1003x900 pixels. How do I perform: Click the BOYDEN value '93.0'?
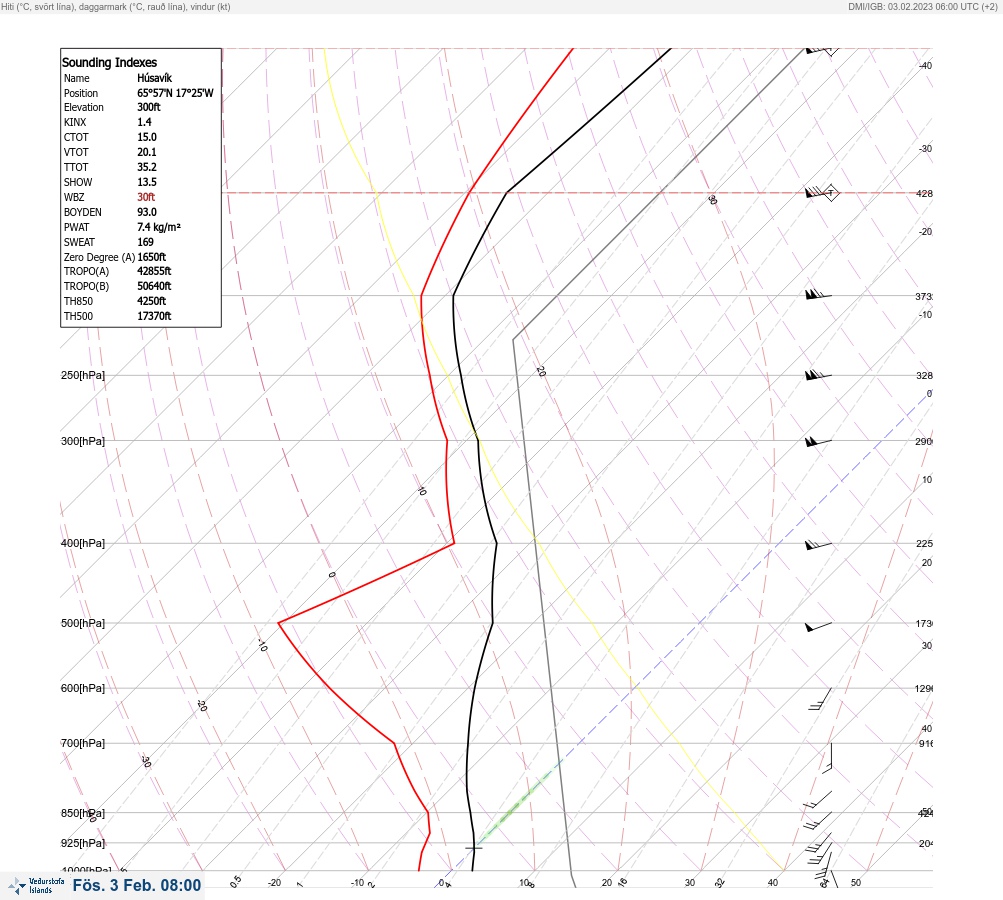pos(146,212)
